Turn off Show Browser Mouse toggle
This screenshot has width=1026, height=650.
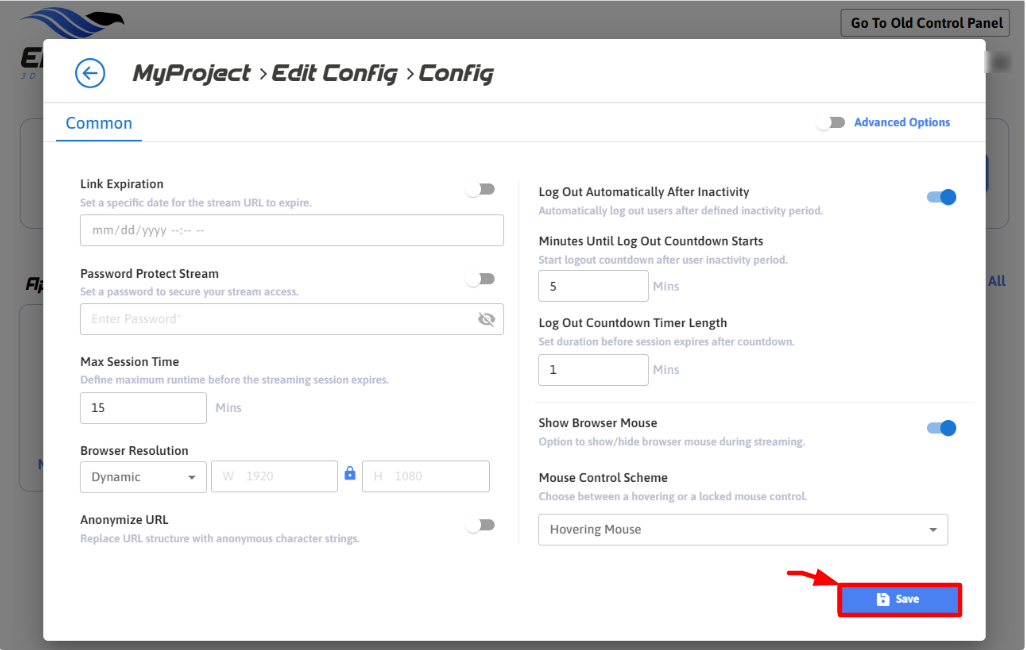(x=941, y=428)
